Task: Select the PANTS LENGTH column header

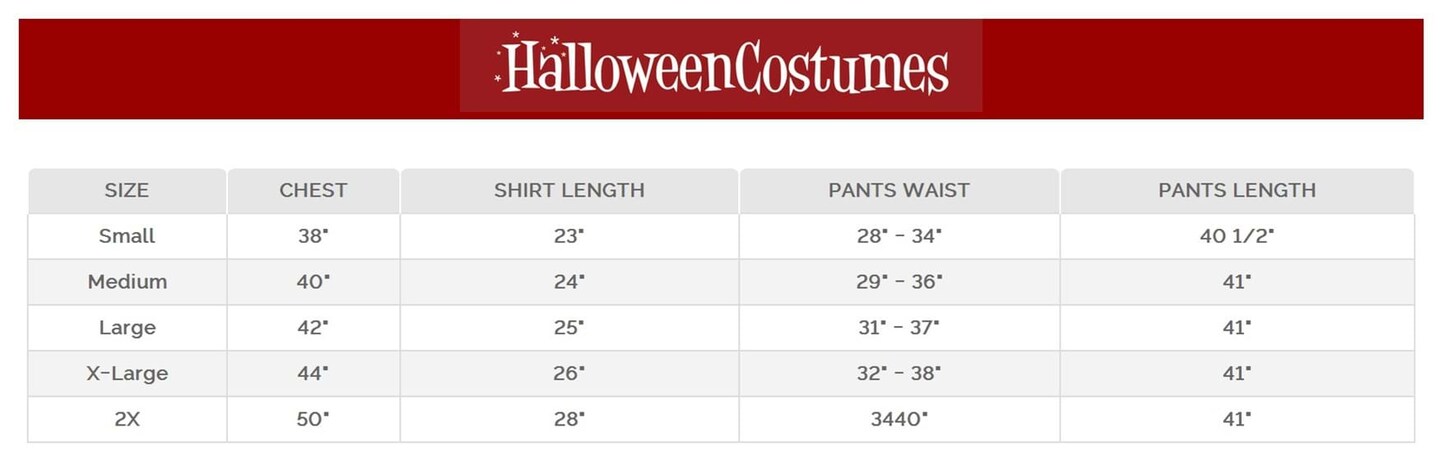Action: [x=1237, y=190]
